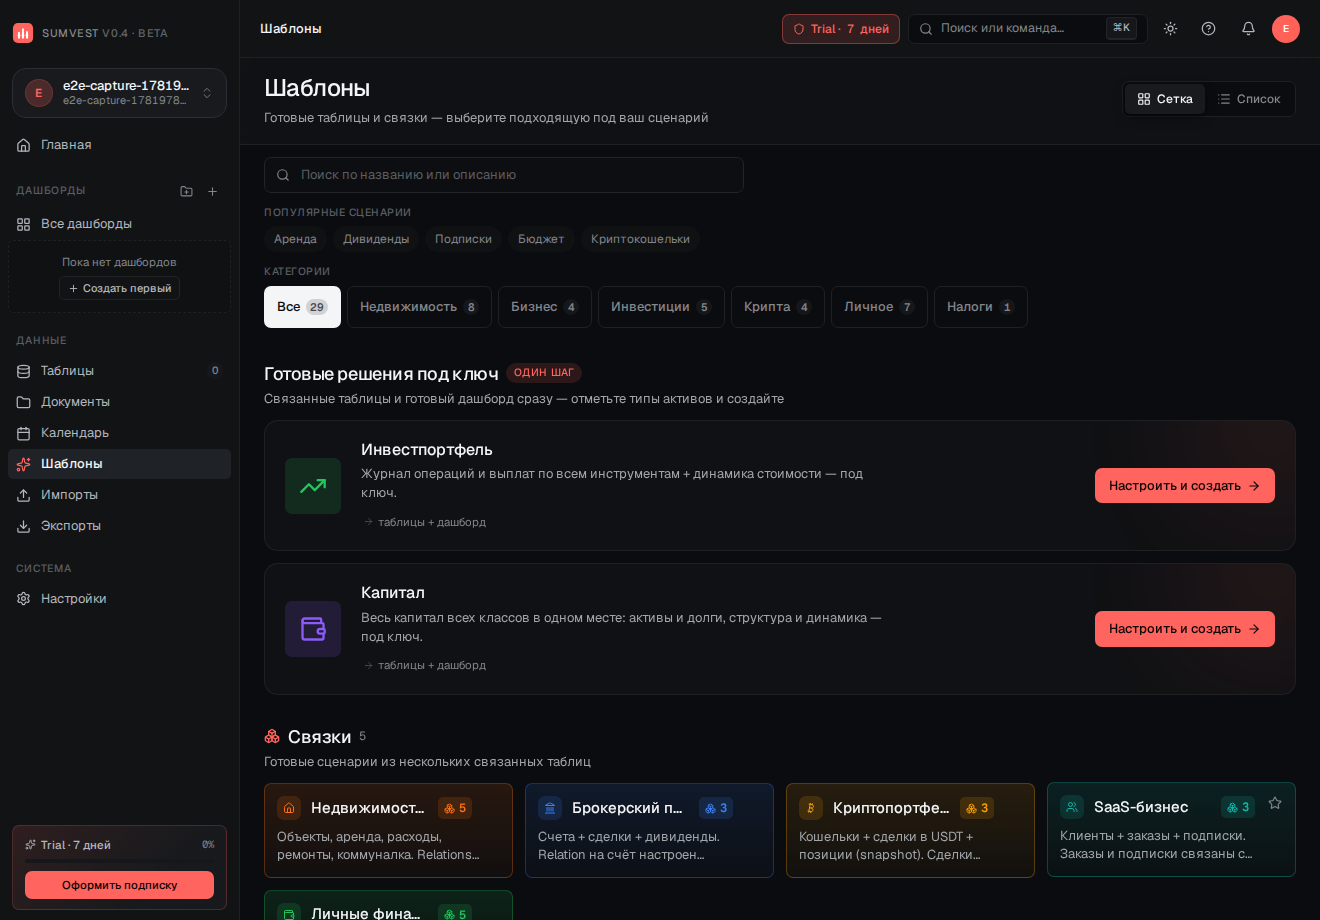Favorite the SaaS-бизнес template star
The height and width of the screenshot is (920, 1320).
click(x=1275, y=803)
